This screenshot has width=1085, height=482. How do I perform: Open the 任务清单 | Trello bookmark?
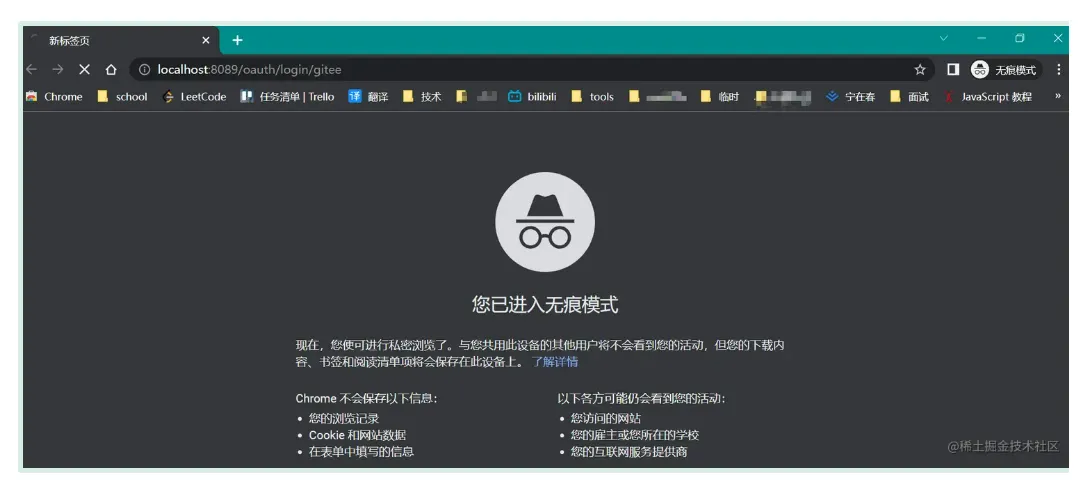287,97
